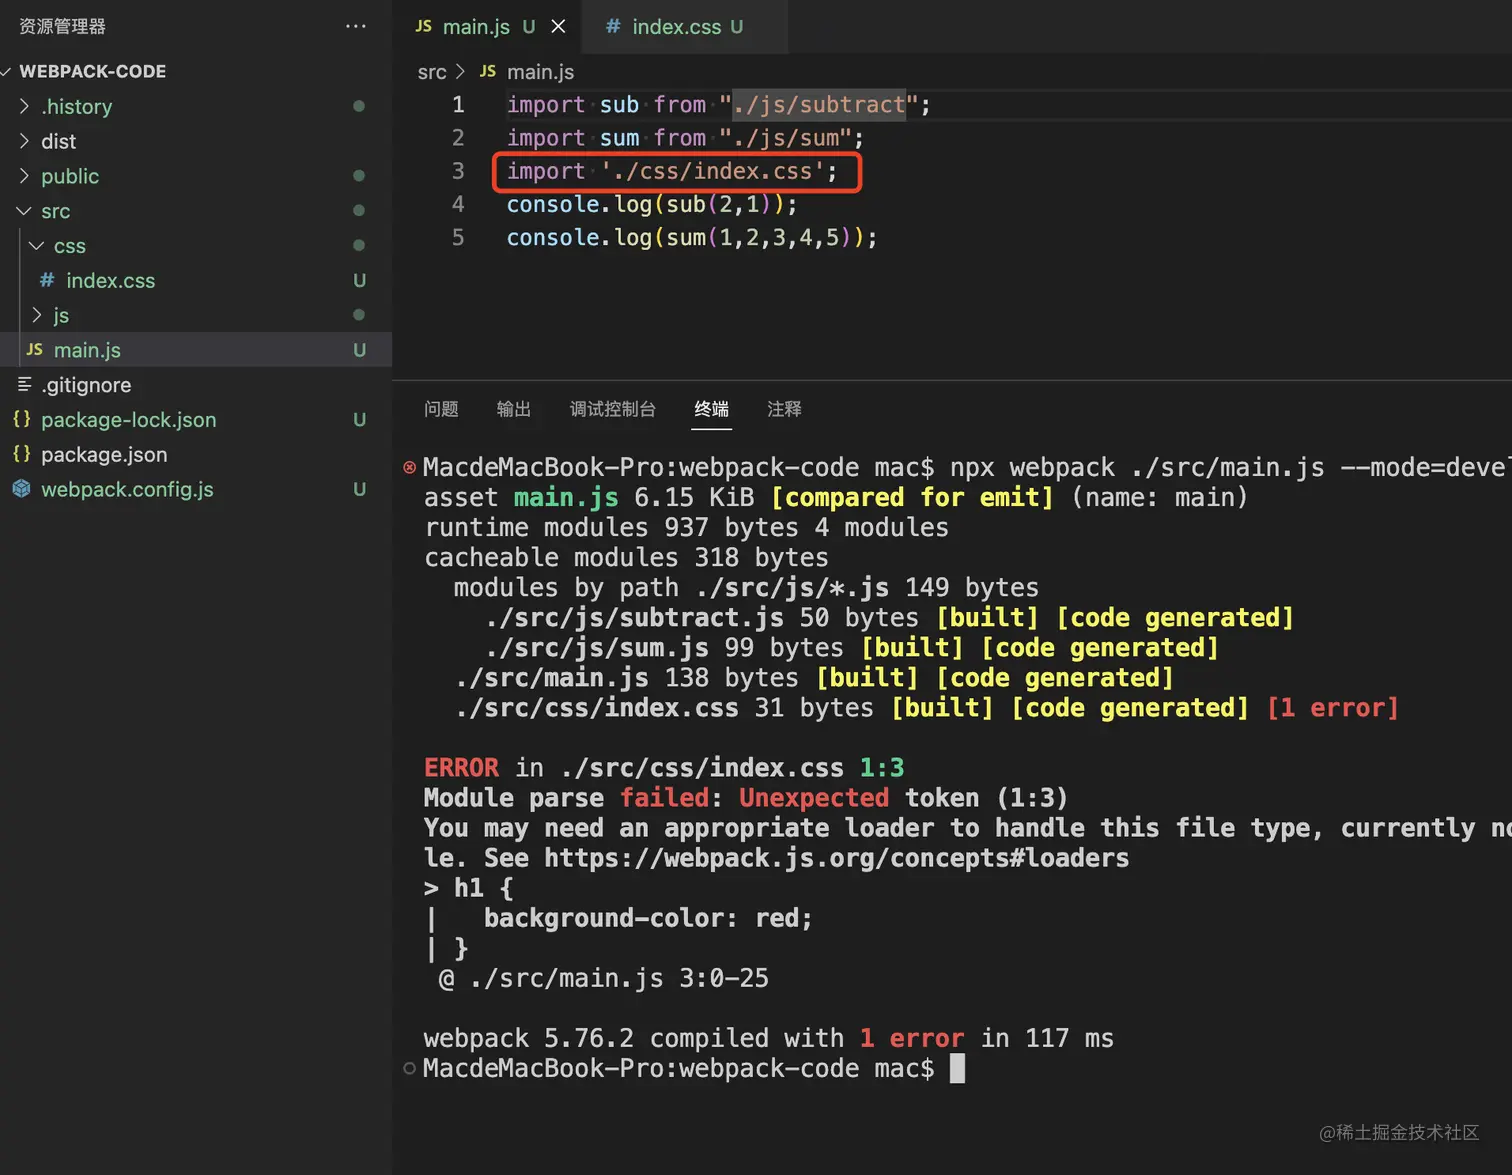
Task: Click the './css/index.css' import string
Action: (712, 171)
